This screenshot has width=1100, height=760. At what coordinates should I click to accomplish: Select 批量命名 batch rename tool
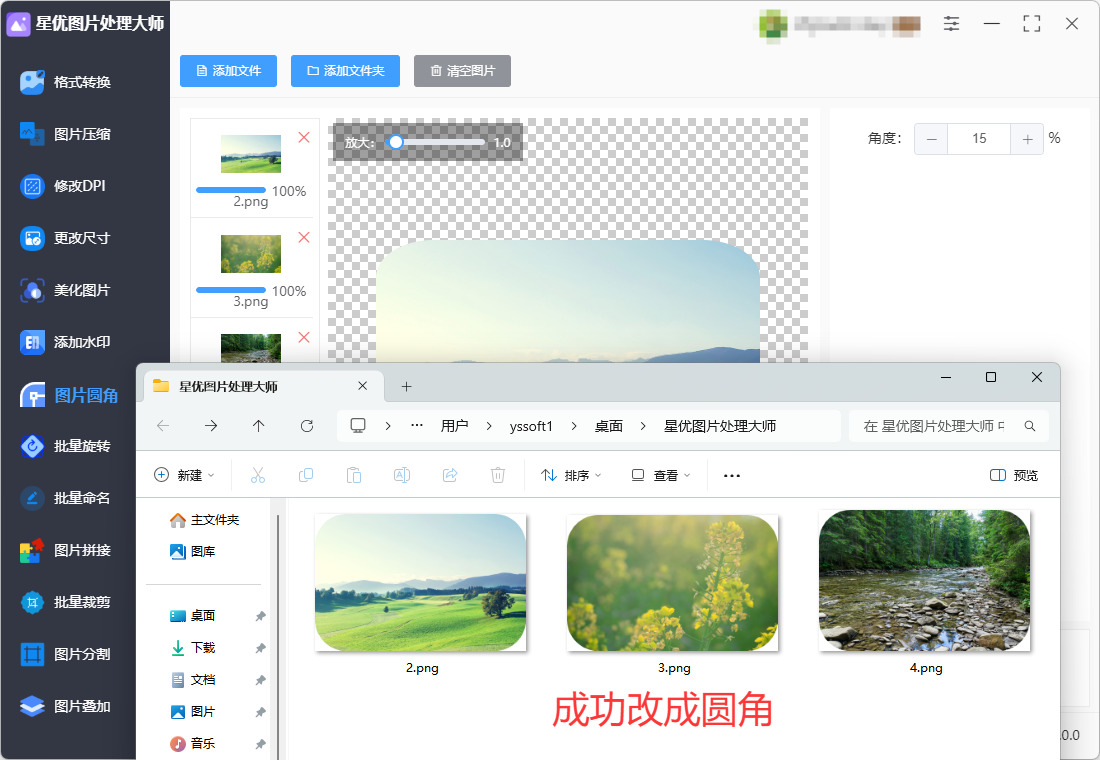click(66, 498)
